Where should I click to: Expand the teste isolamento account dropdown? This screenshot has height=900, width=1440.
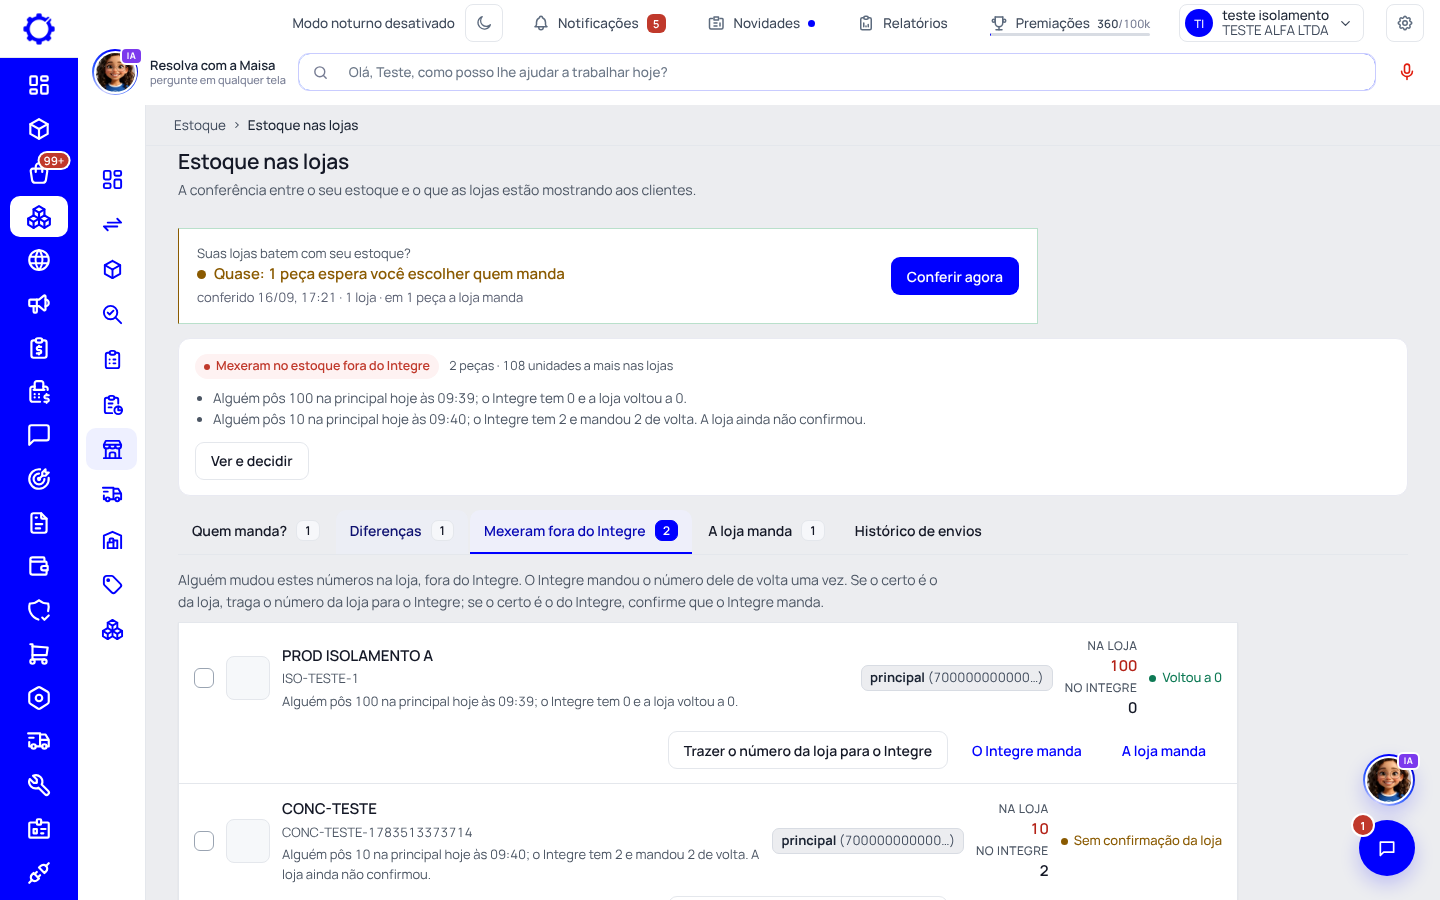[1272, 23]
